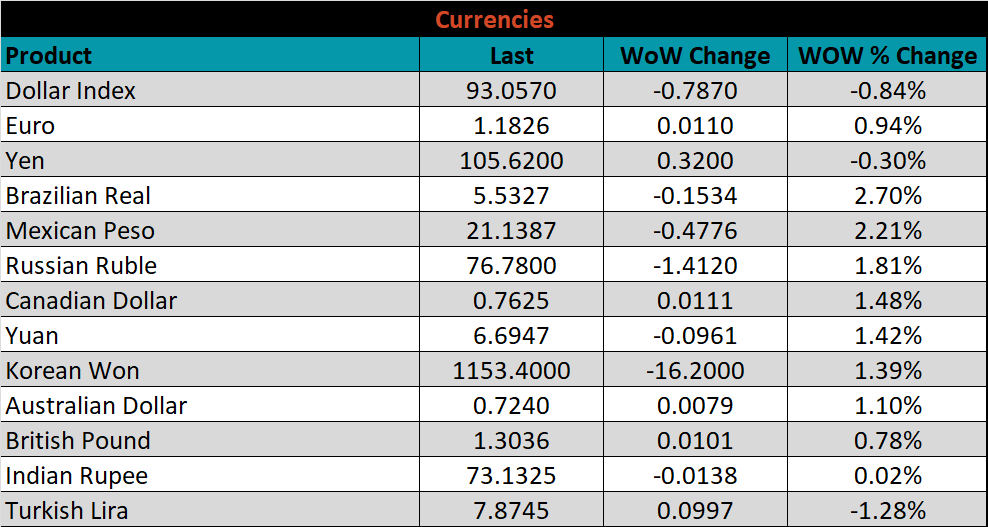Viewport: 988px width, 527px height.
Task: Click the Currencies table title
Action: (x=494, y=19)
